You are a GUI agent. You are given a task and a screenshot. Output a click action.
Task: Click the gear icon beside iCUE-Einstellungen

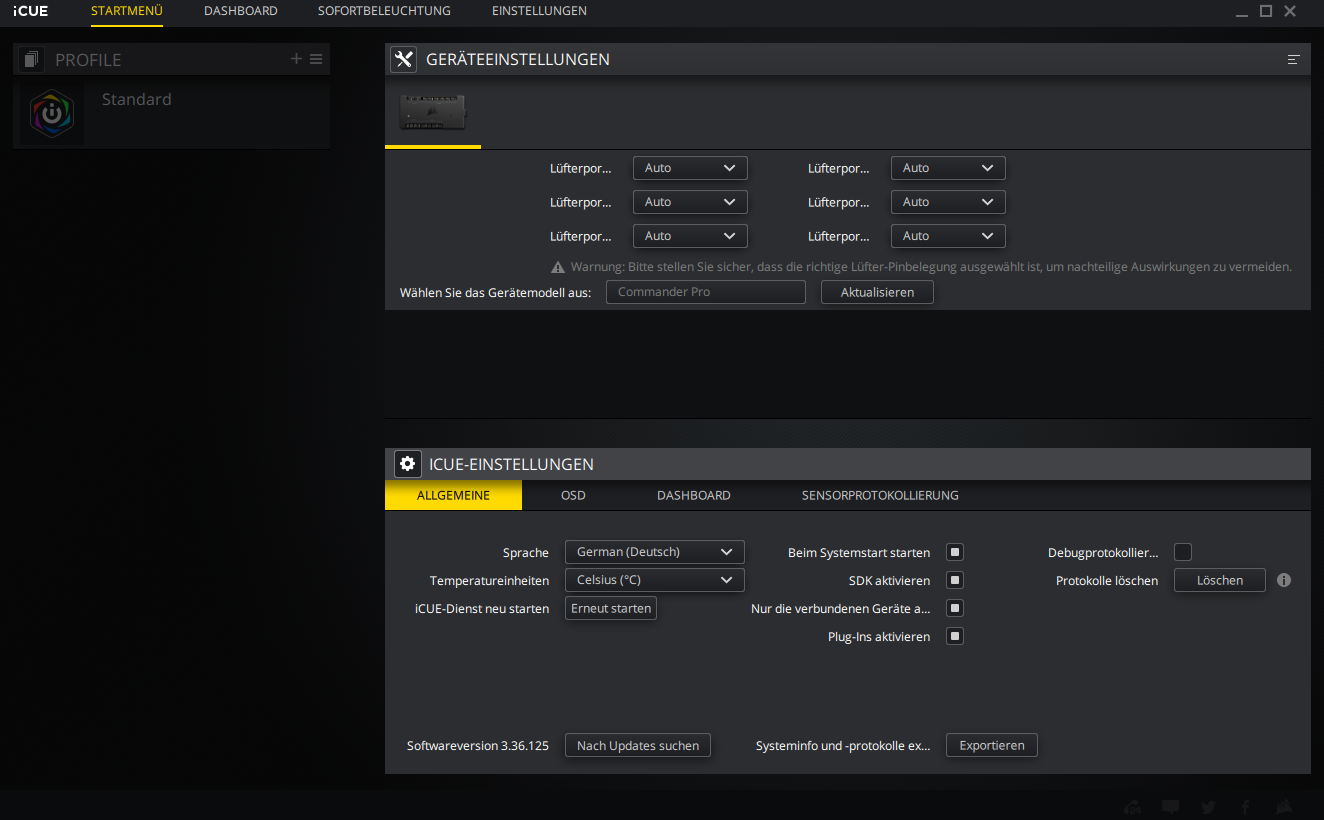407,464
